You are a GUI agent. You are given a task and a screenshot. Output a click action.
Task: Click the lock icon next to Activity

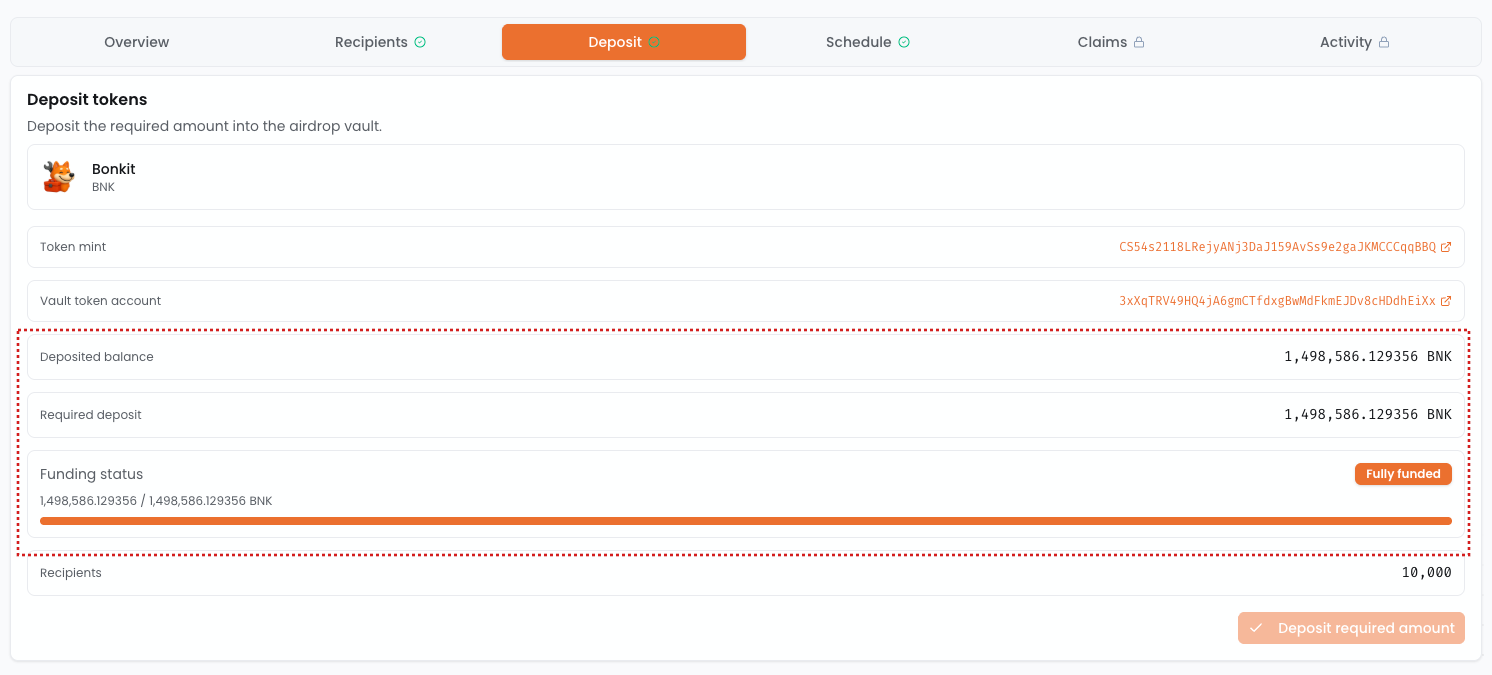(1384, 42)
